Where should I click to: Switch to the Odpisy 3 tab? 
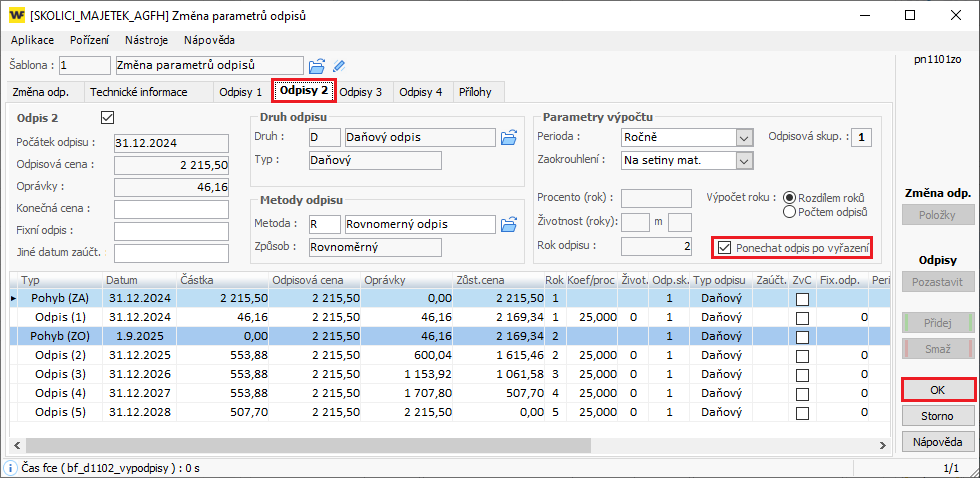[x=360, y=92]
